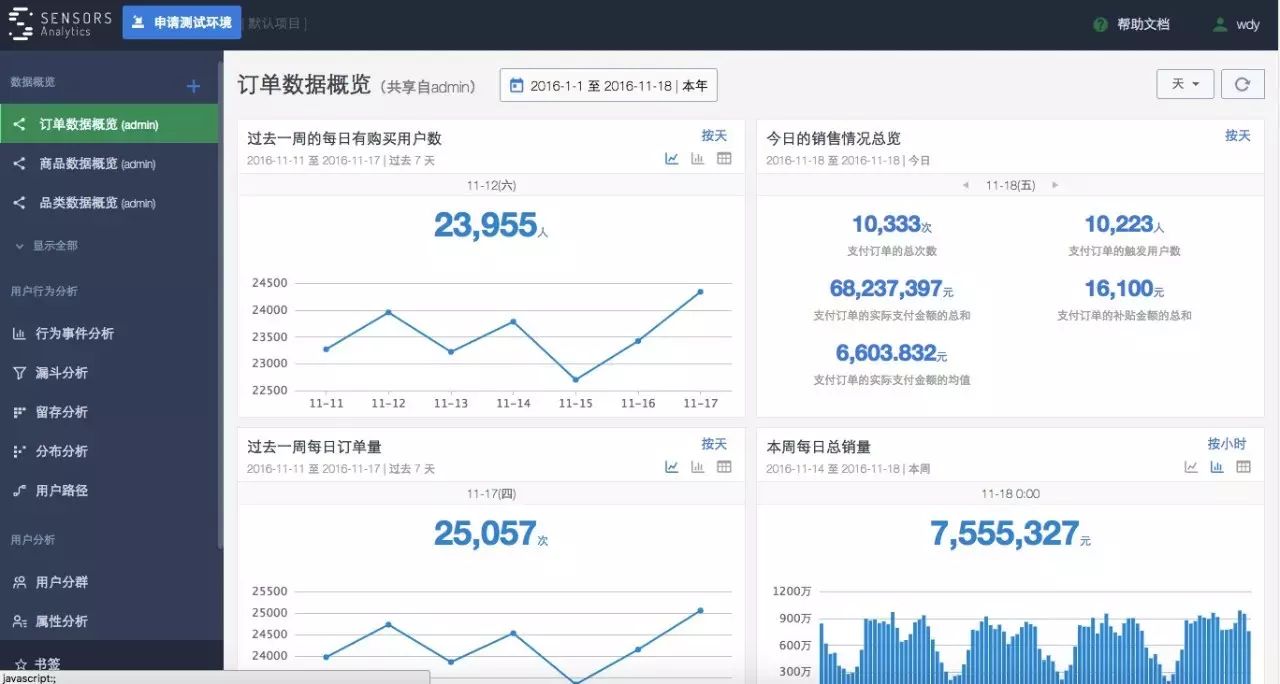Open the date range picker 2016-1-1 至 2016-11-18
This screenshot has height=684, width=1280.
(608, 85)
